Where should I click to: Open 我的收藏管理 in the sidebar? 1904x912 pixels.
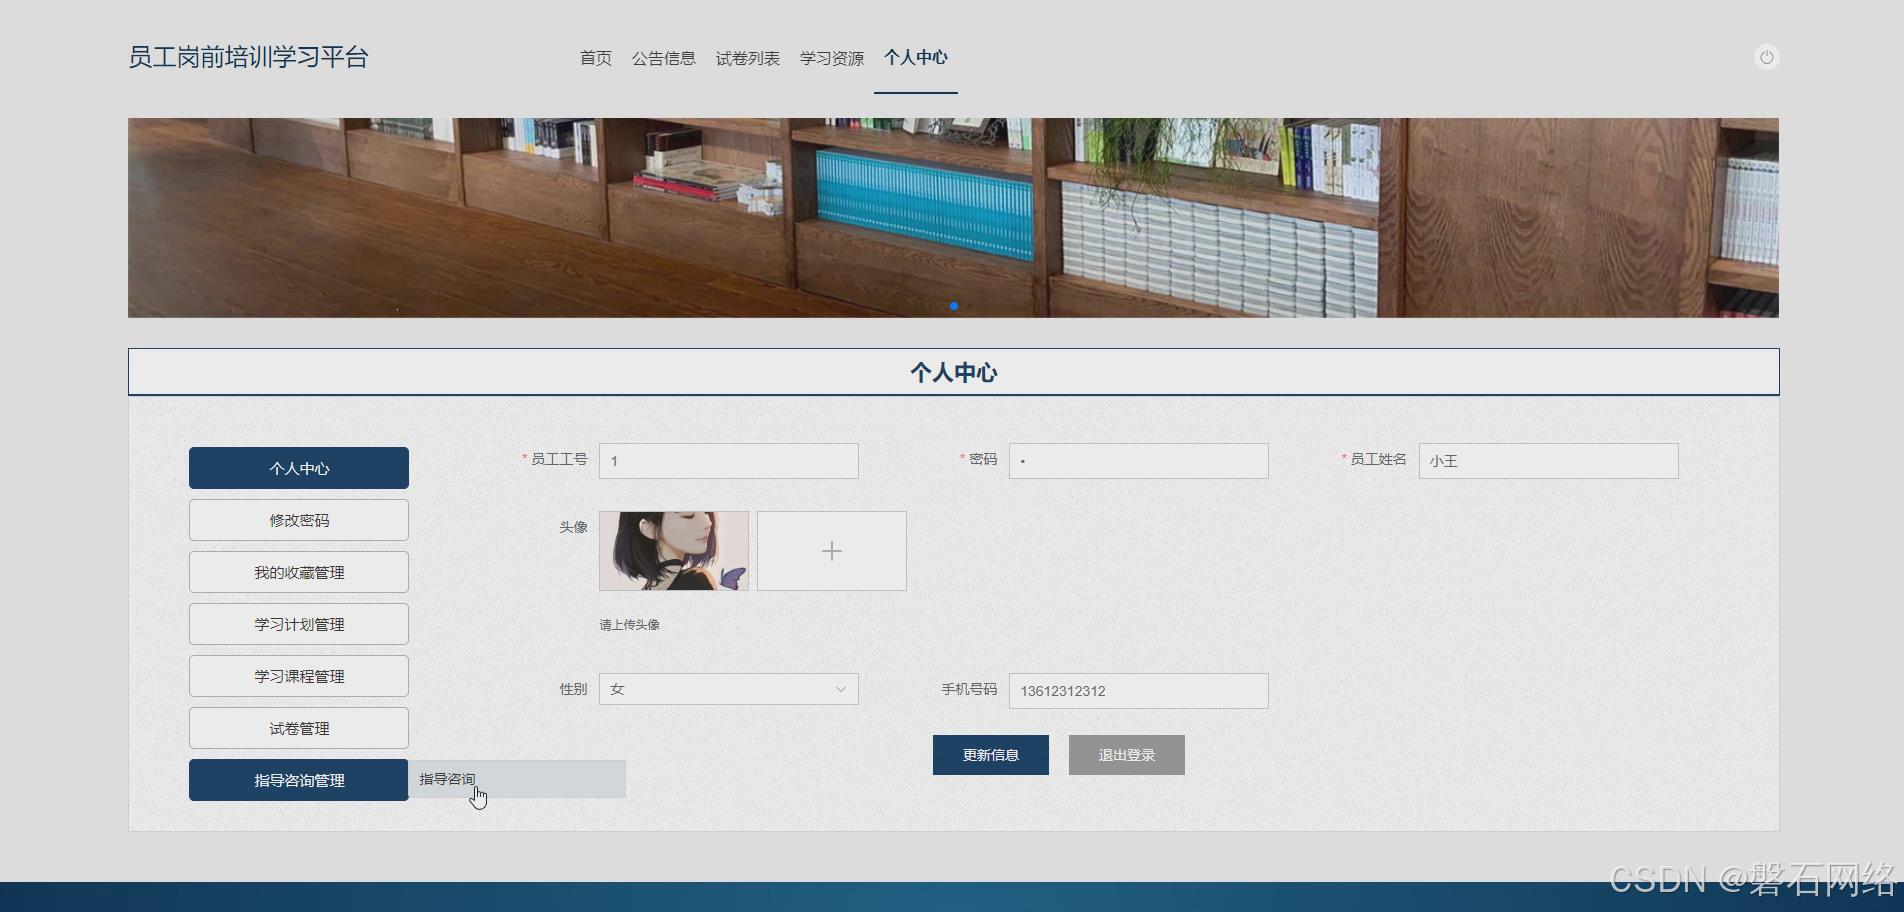[x=299, y=572]
